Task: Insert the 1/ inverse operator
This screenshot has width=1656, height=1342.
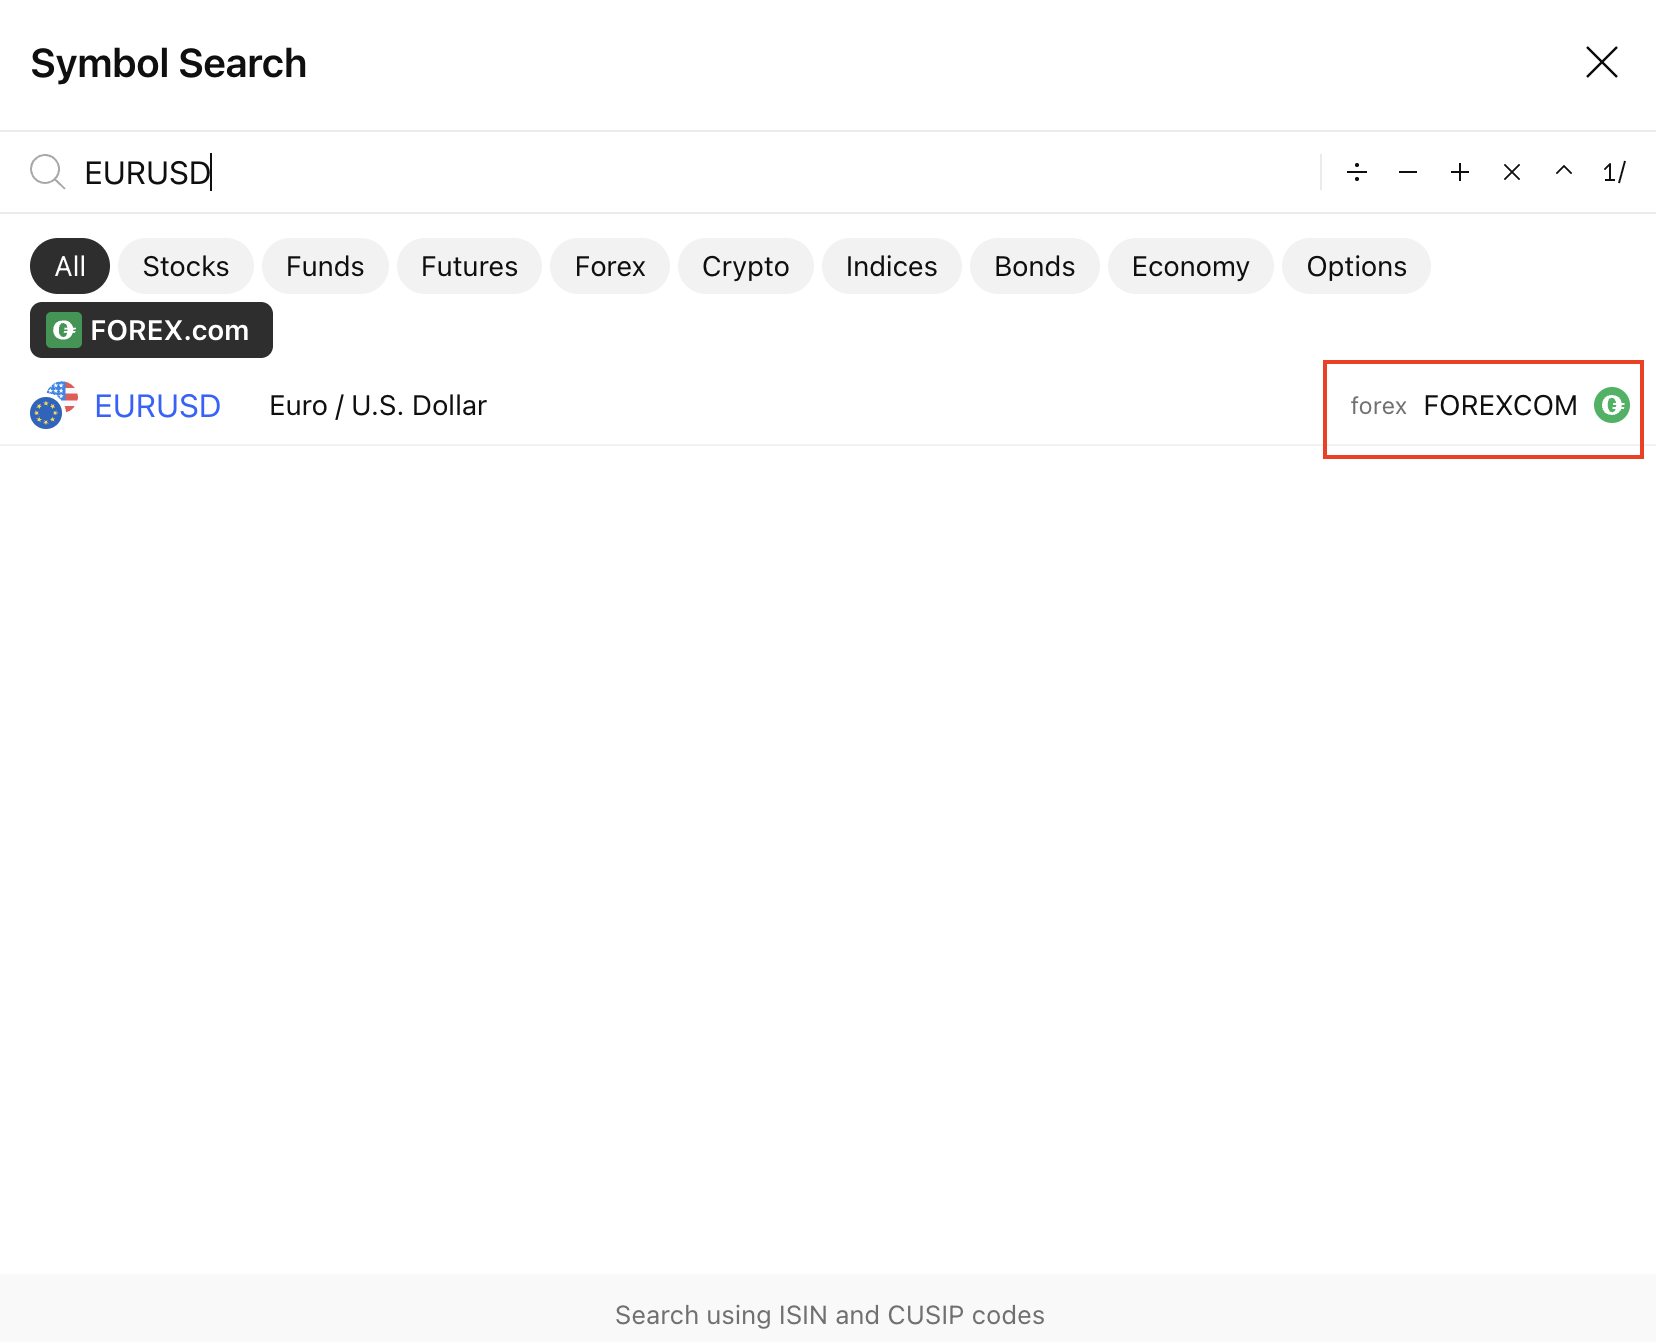Action: click(x=1614, y=172)
